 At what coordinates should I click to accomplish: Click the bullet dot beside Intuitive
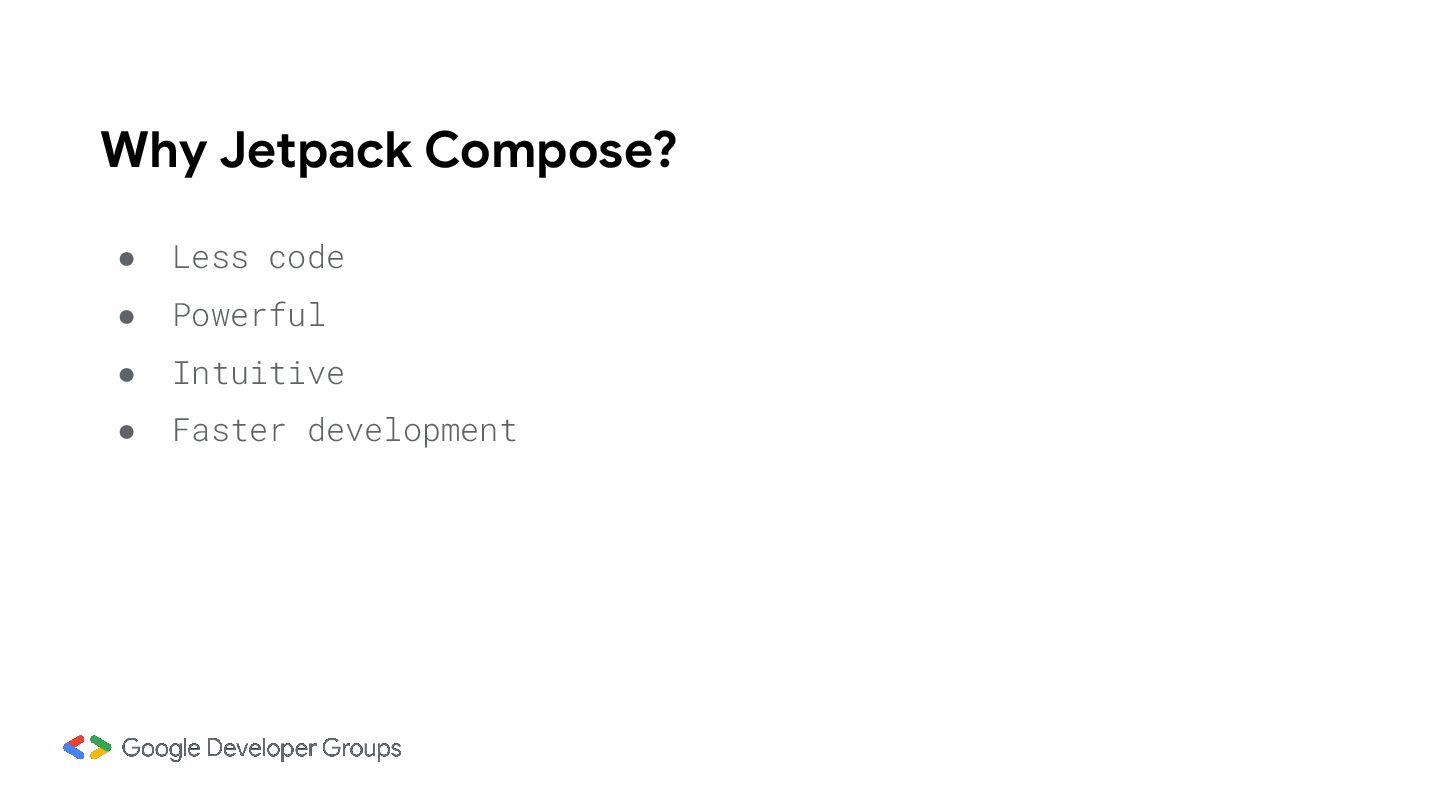[127, 375]
